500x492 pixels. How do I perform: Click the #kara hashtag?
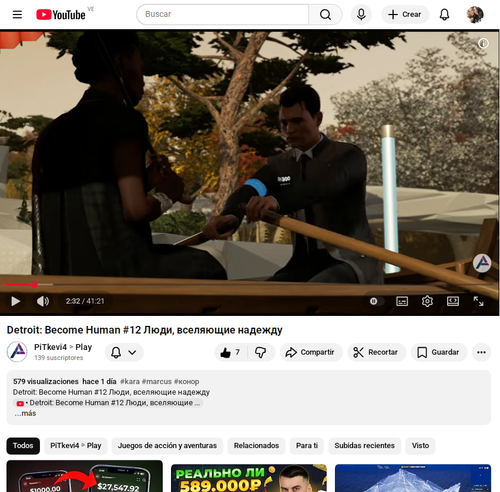click(x=130, y=381)
